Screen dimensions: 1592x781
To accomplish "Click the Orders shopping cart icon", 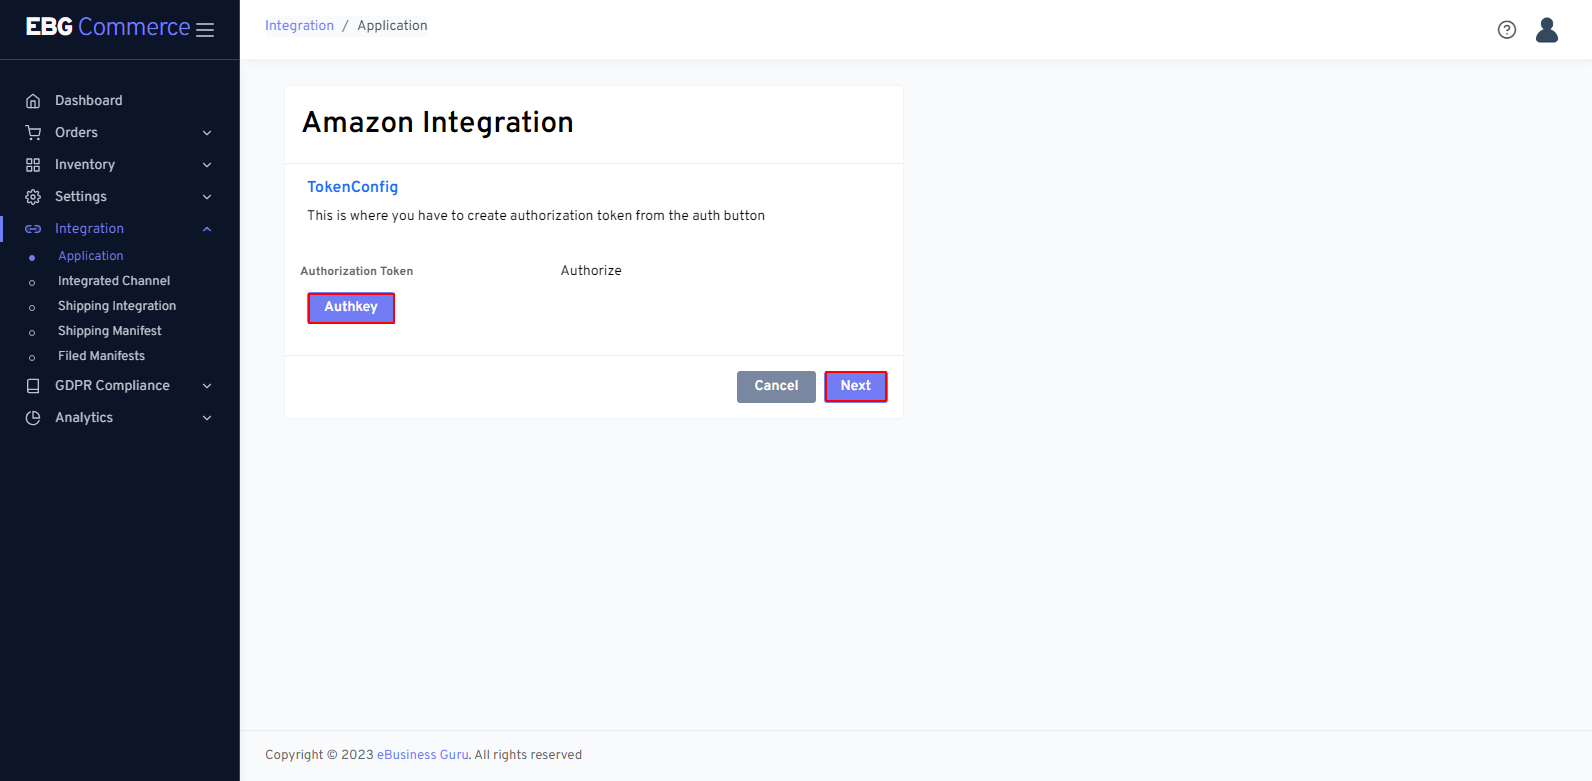I will [x=33, y=133].
